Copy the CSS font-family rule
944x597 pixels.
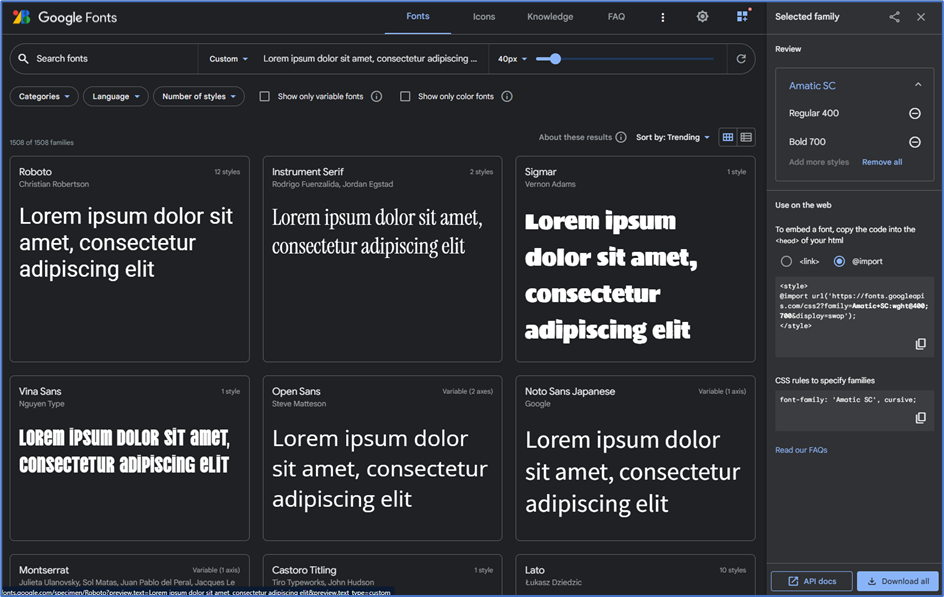point(921,418)
